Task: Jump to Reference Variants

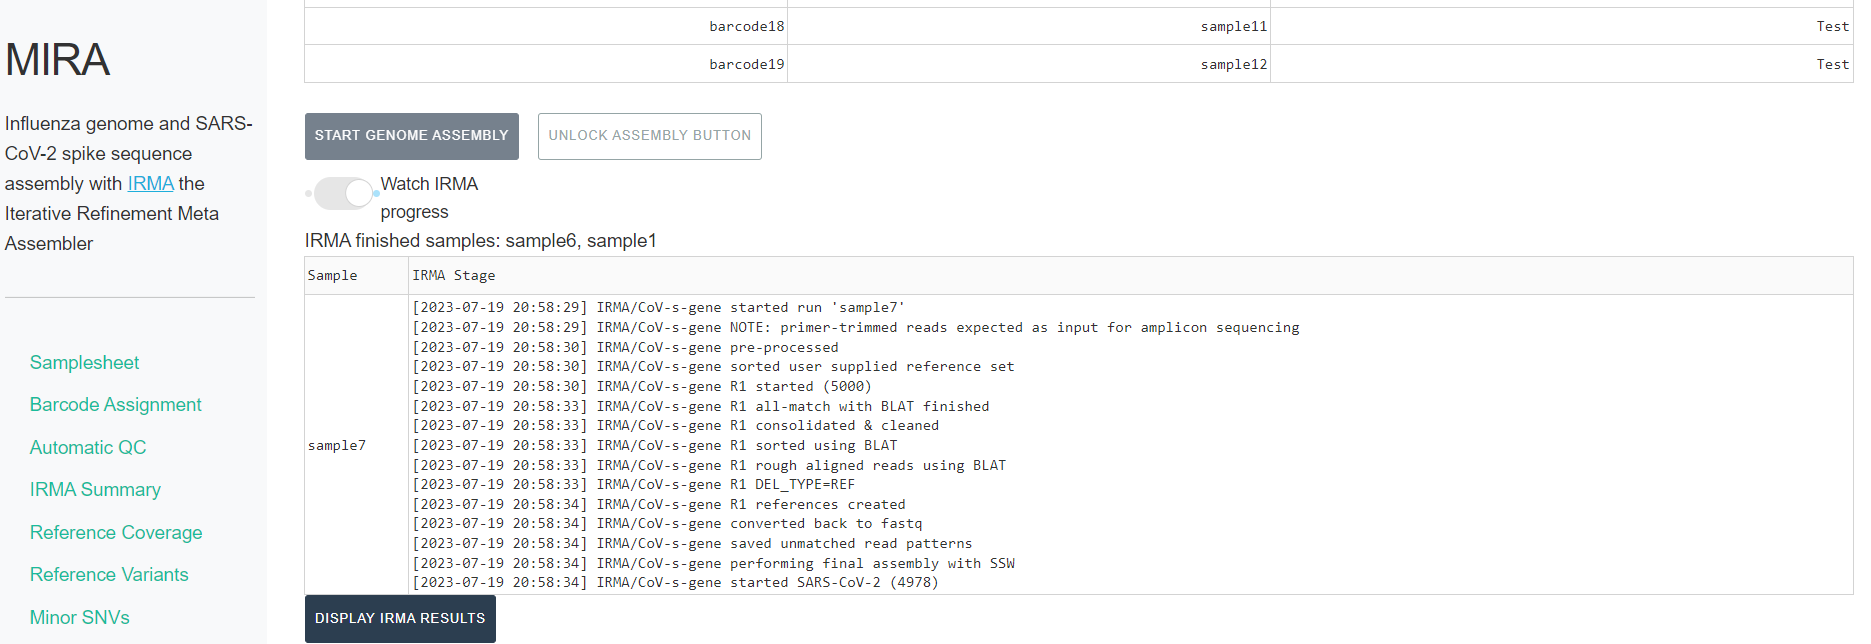Action: click(109, 575)
